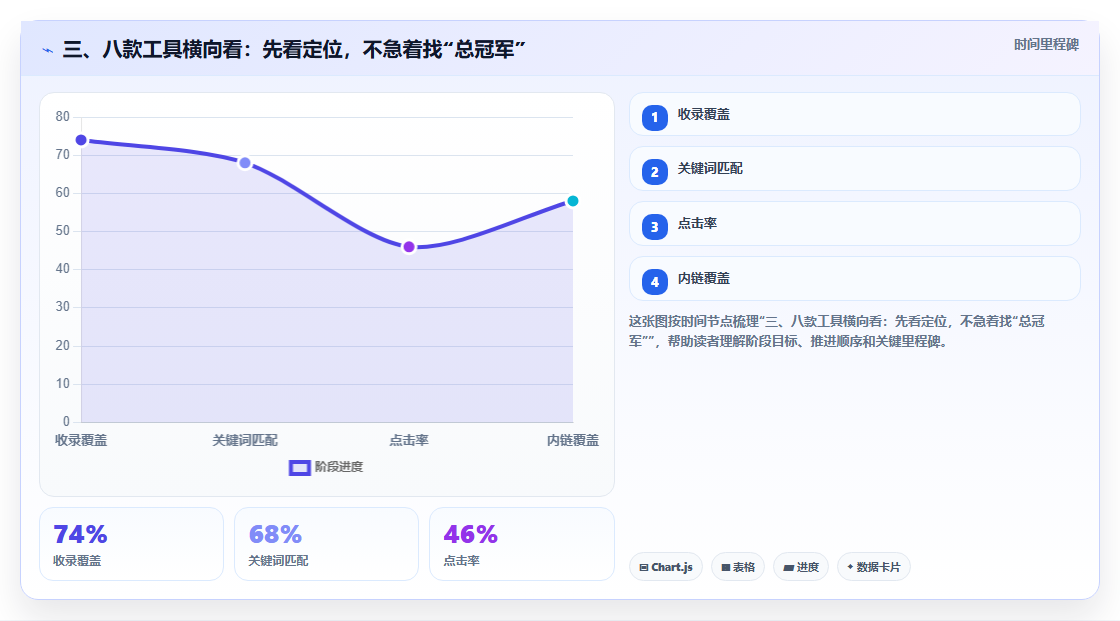Select the 表格 tag
This screenshot has height=621, width=1120.
pos(738,567)
